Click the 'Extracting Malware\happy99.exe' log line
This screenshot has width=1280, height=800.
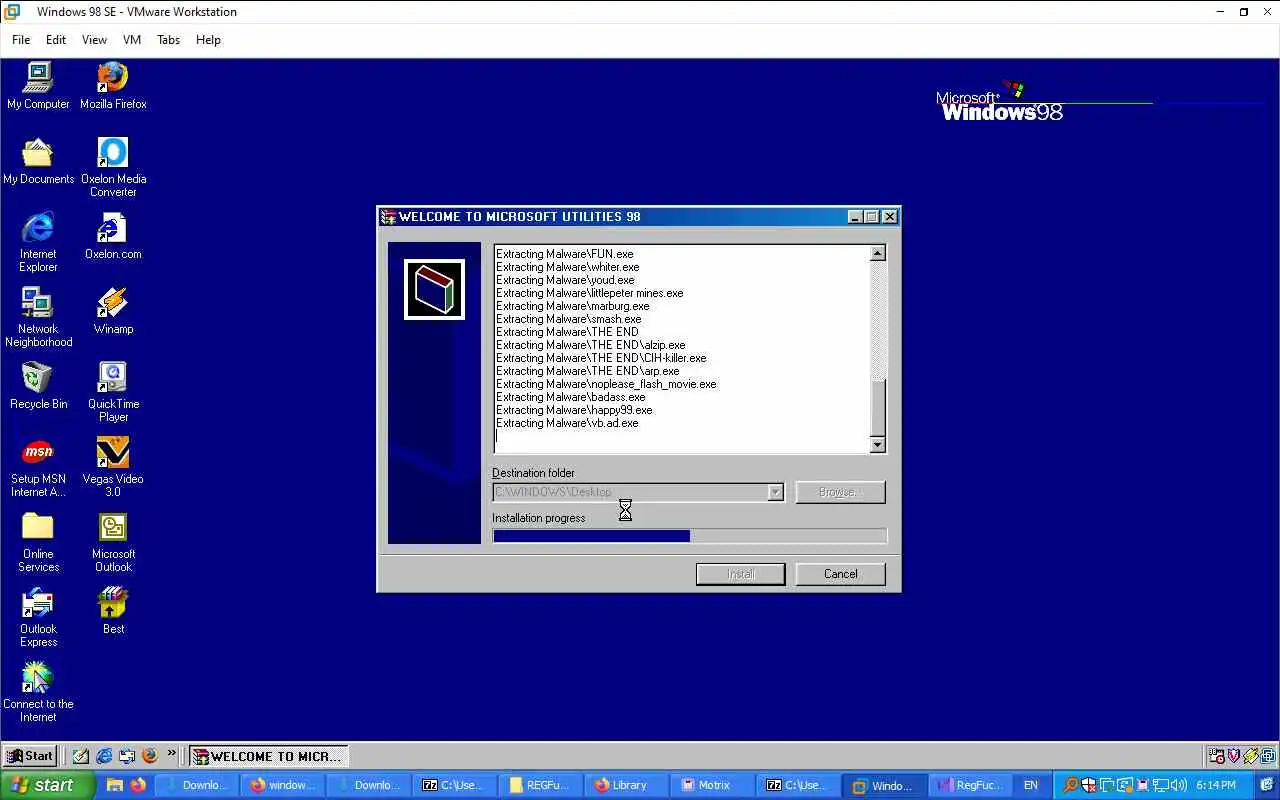coord(574,410)
